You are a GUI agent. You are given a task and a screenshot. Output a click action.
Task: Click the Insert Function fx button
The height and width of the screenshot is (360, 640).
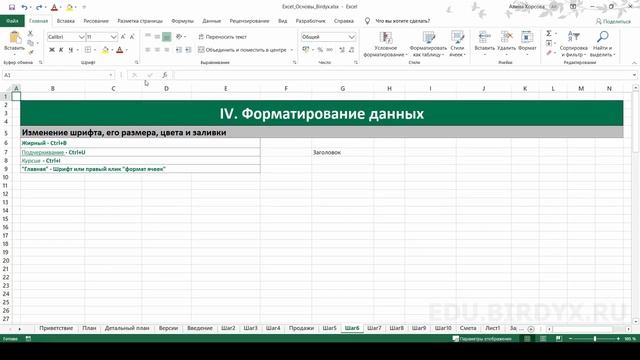[164, 75]
